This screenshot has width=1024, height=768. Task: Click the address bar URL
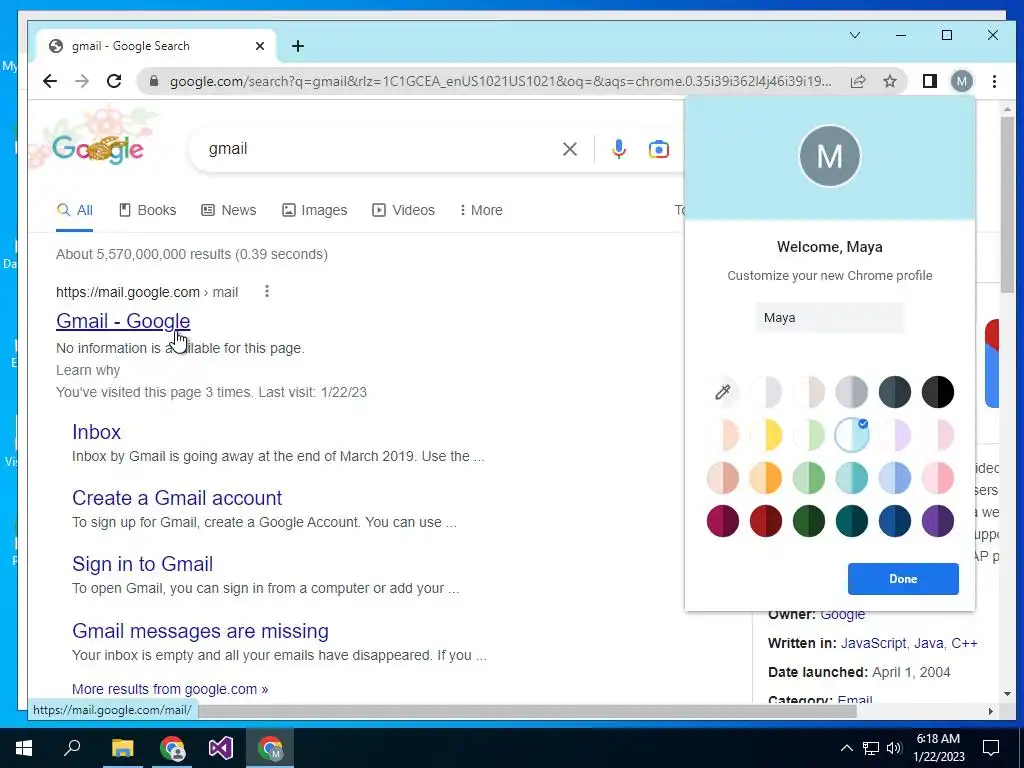pyautogui.click(x=500, y=81)
